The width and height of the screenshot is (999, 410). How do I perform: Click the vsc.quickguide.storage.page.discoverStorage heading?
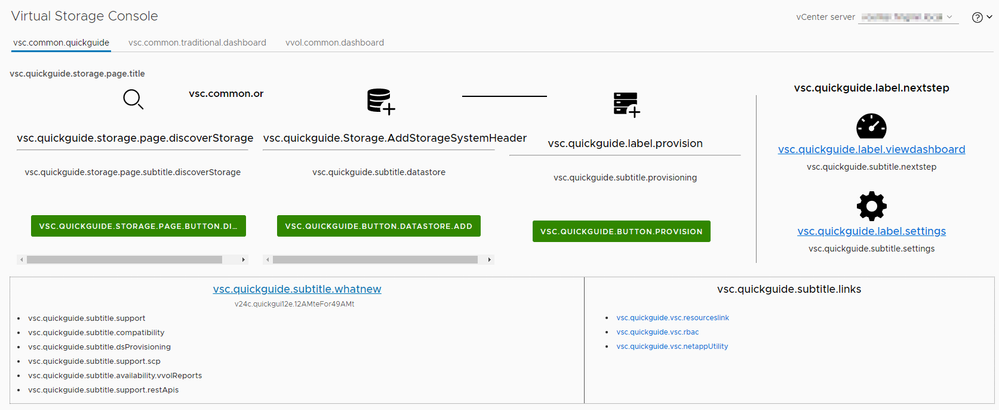click(135, 138)
